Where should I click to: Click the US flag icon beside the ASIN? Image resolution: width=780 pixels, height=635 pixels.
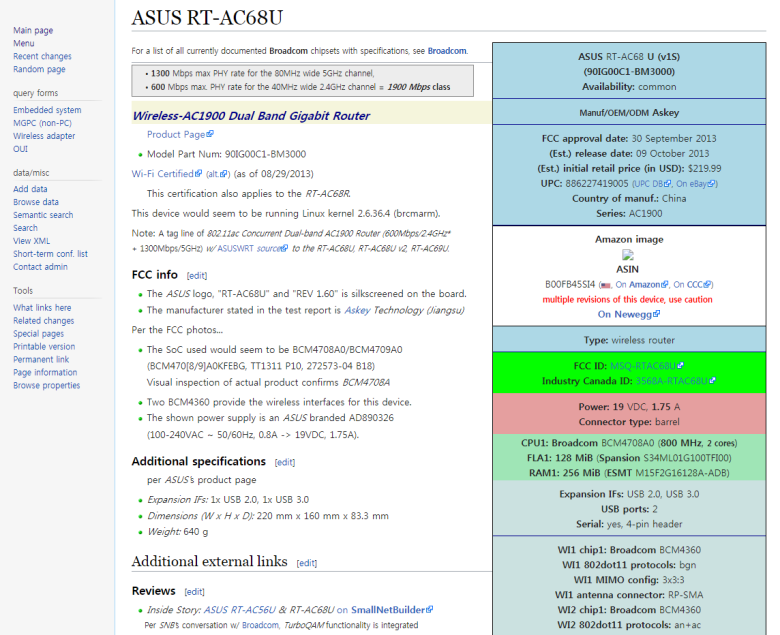606,285
